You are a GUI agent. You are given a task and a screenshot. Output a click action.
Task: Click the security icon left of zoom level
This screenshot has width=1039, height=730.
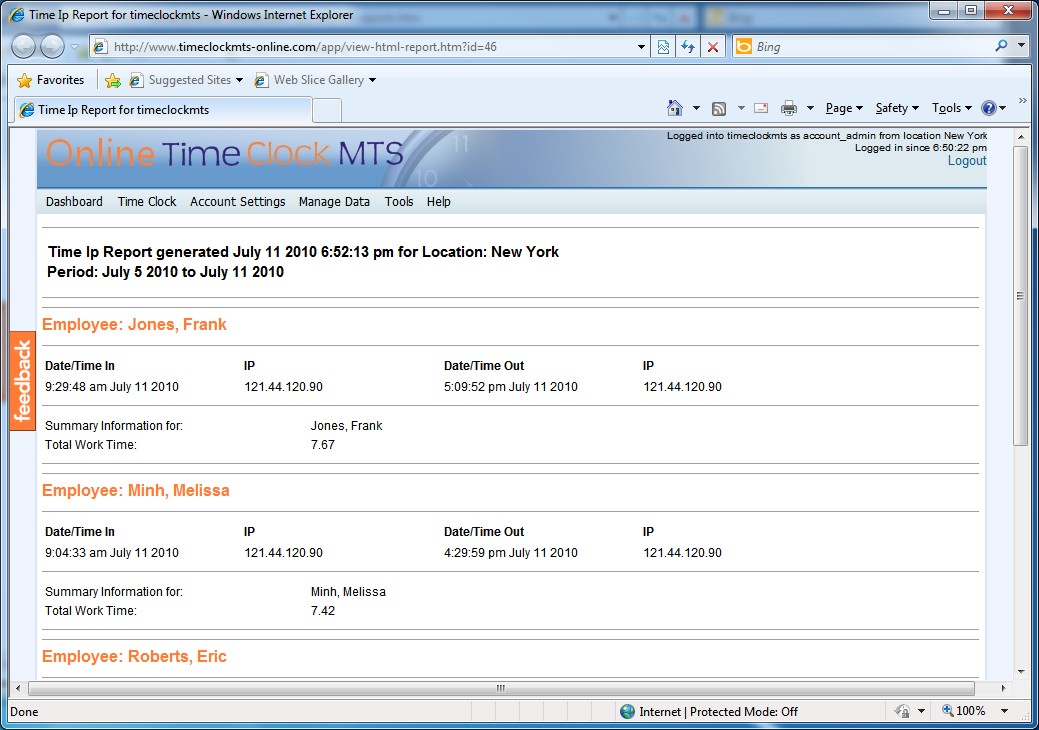[902, 711]
